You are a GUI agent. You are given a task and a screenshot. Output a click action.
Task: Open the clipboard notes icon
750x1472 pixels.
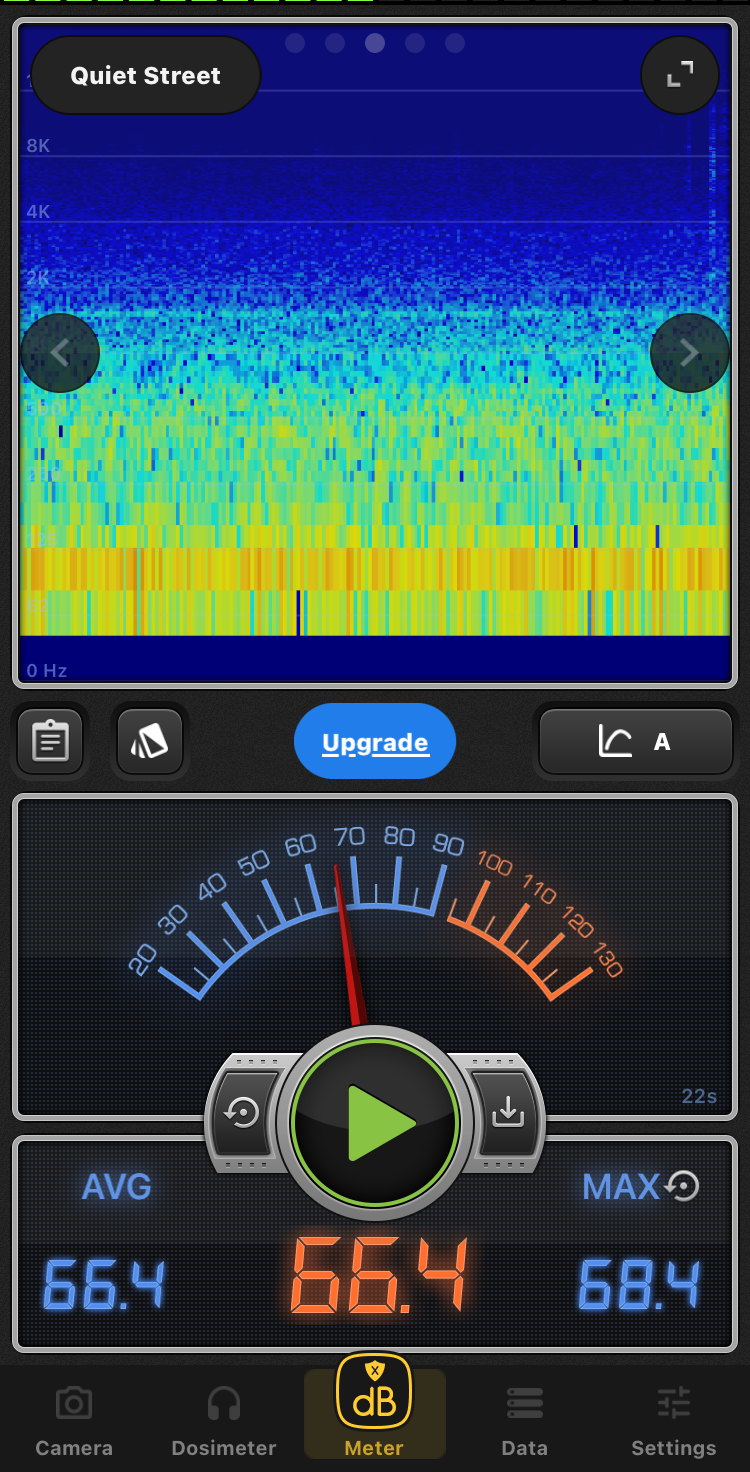(x=50, y=741)
